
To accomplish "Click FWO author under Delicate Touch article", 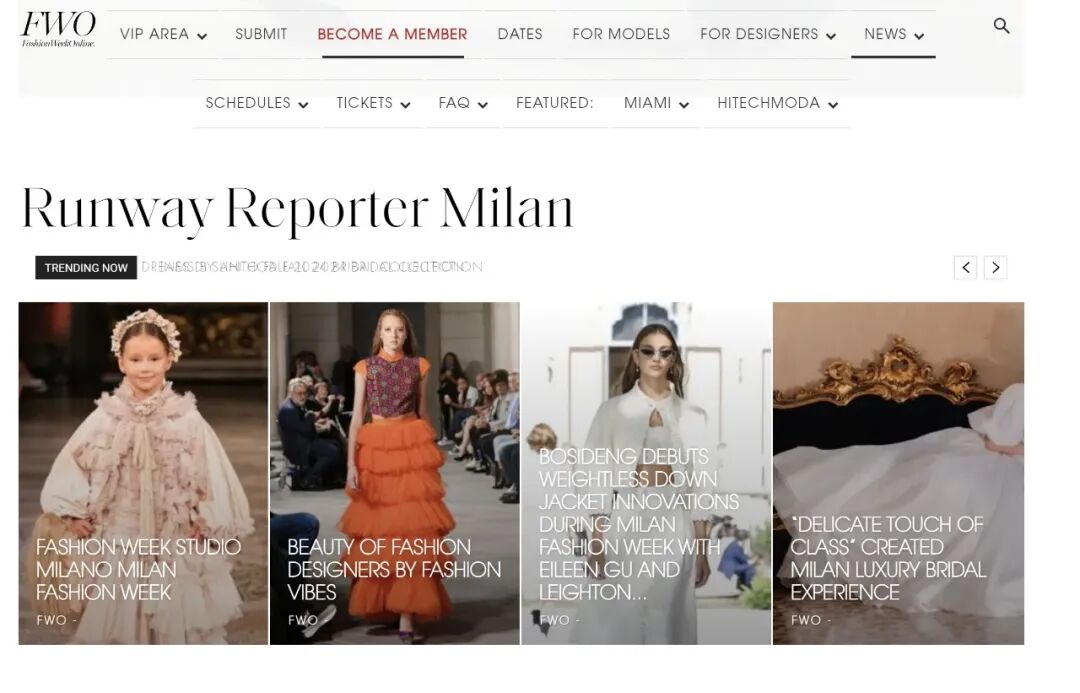I will point(806,620).
